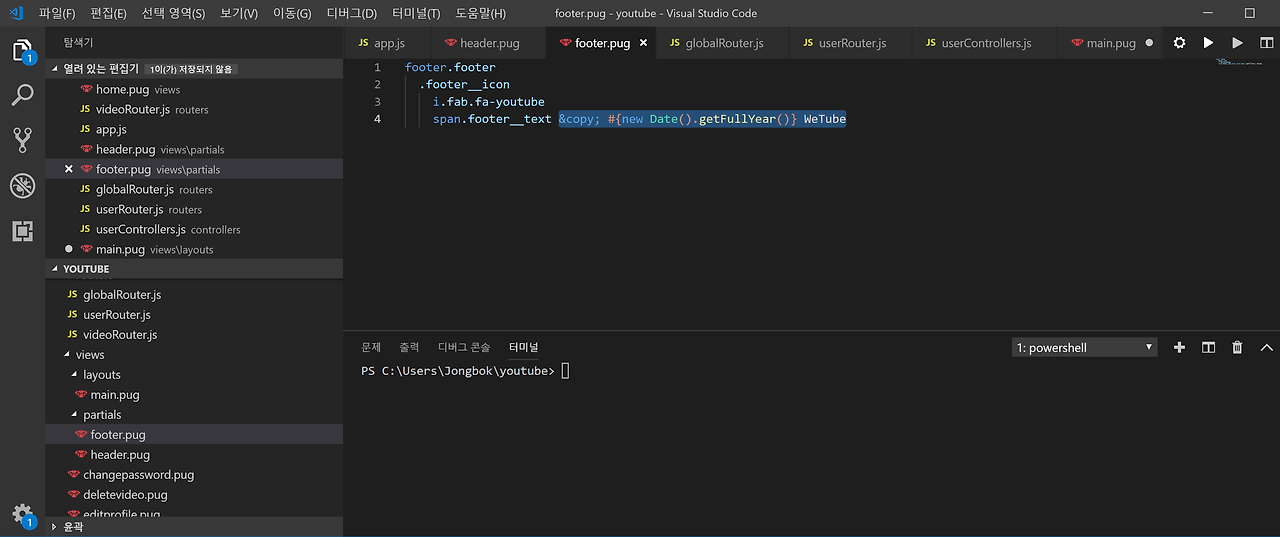Image resolution: width=1280 pixels, height=537 pixels.
Task: Maximize the panel with the up chevron
Action: pos(1266,347)
